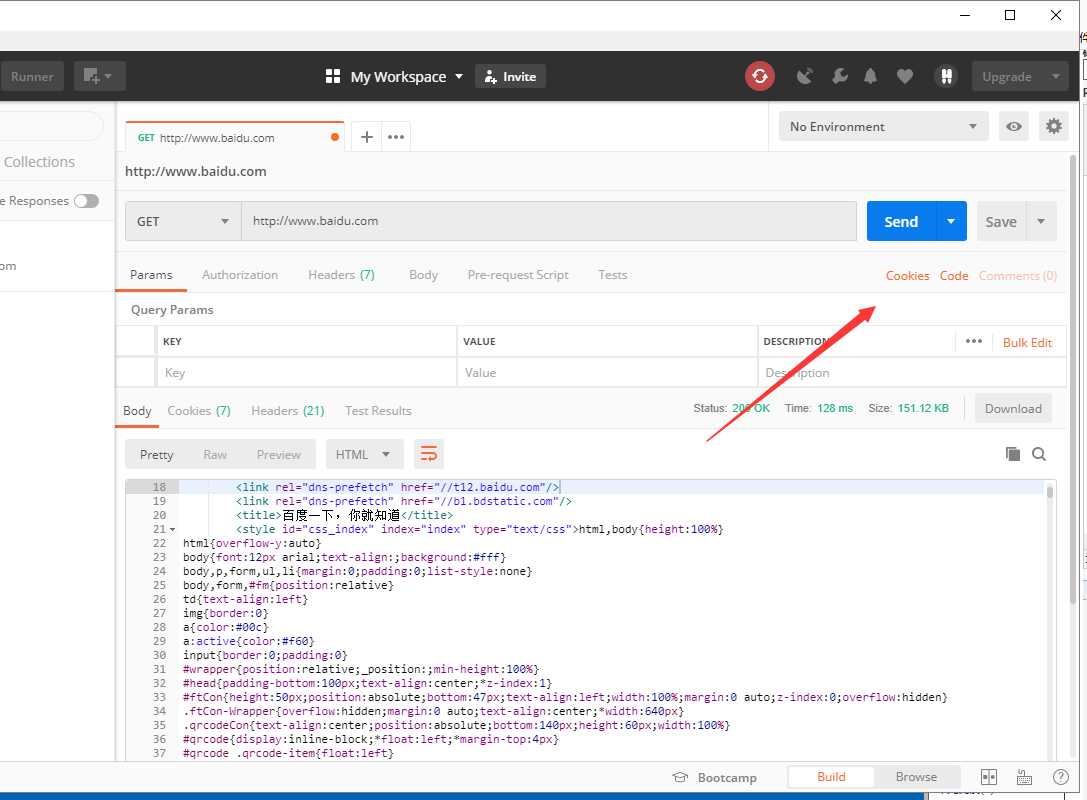Image resolution: width=1087 pixels, height=800 pixels.
Task: Open the satellite capture requests icon
Action: 804,76
